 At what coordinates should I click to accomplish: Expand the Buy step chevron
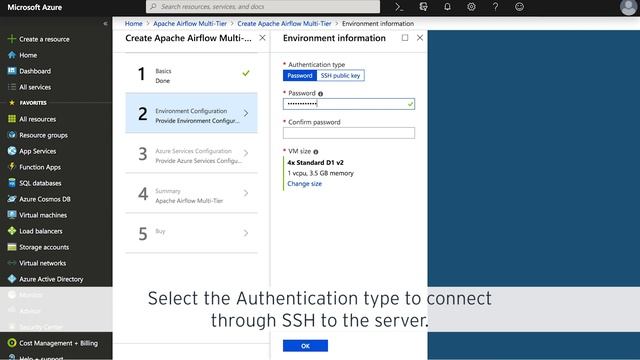246,233
